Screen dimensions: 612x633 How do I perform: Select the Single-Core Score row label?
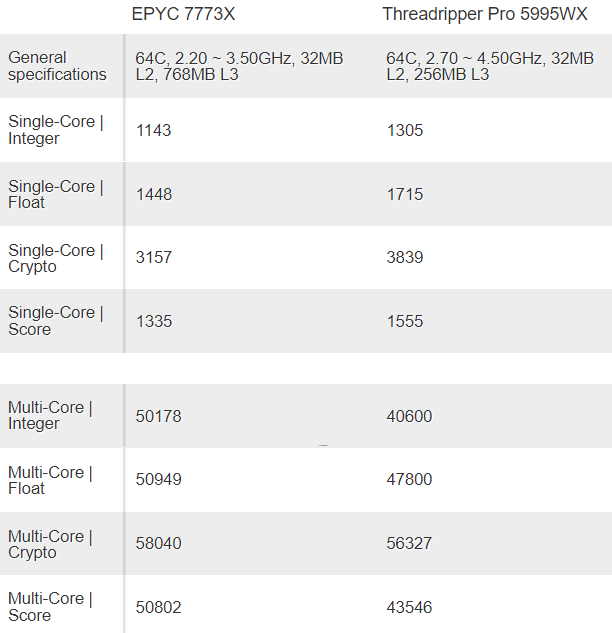55,321
